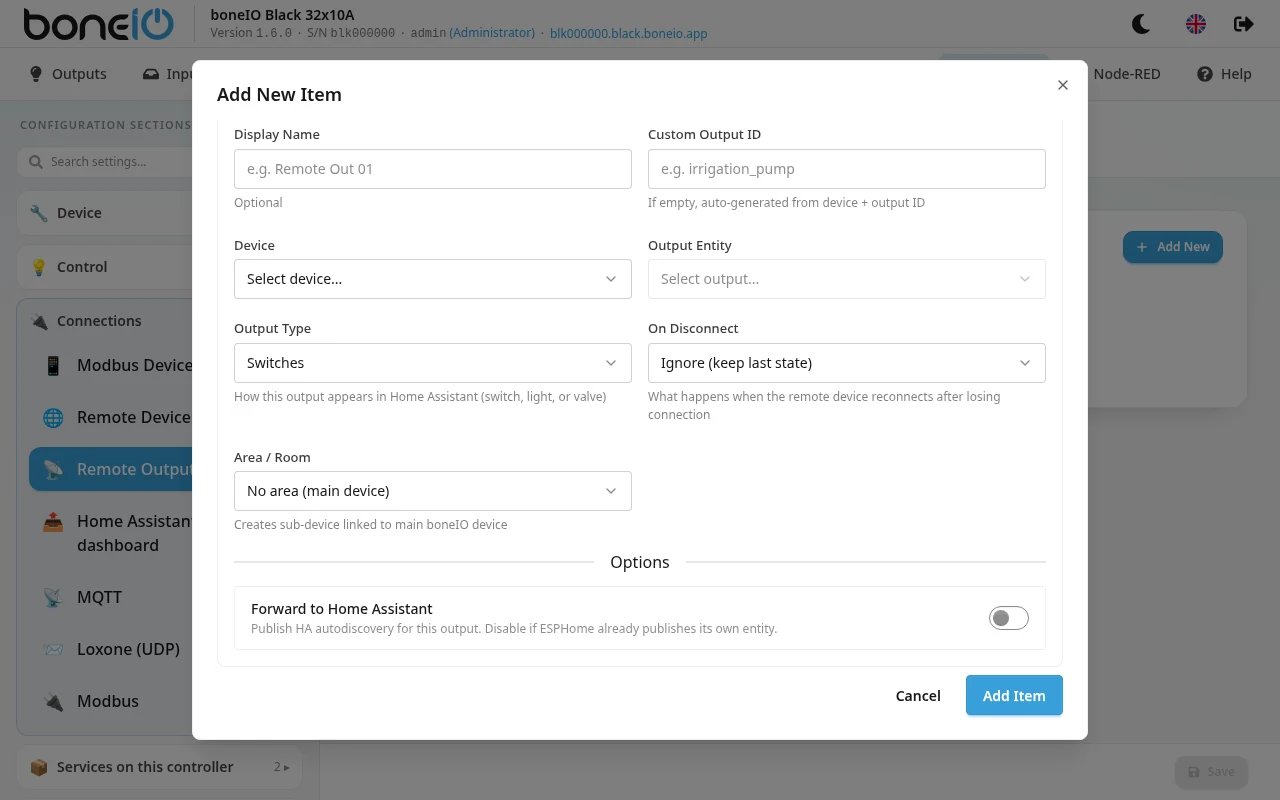
Task: Click the Control bulb icon
Action: pyautogui.click(x=39, y=267)
